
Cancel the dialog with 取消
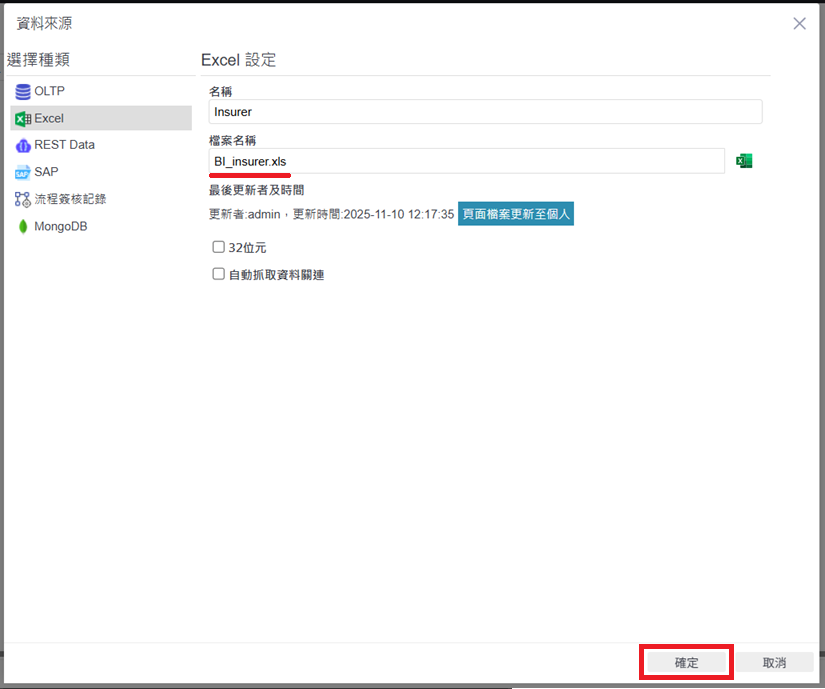[x=774, y=663]
